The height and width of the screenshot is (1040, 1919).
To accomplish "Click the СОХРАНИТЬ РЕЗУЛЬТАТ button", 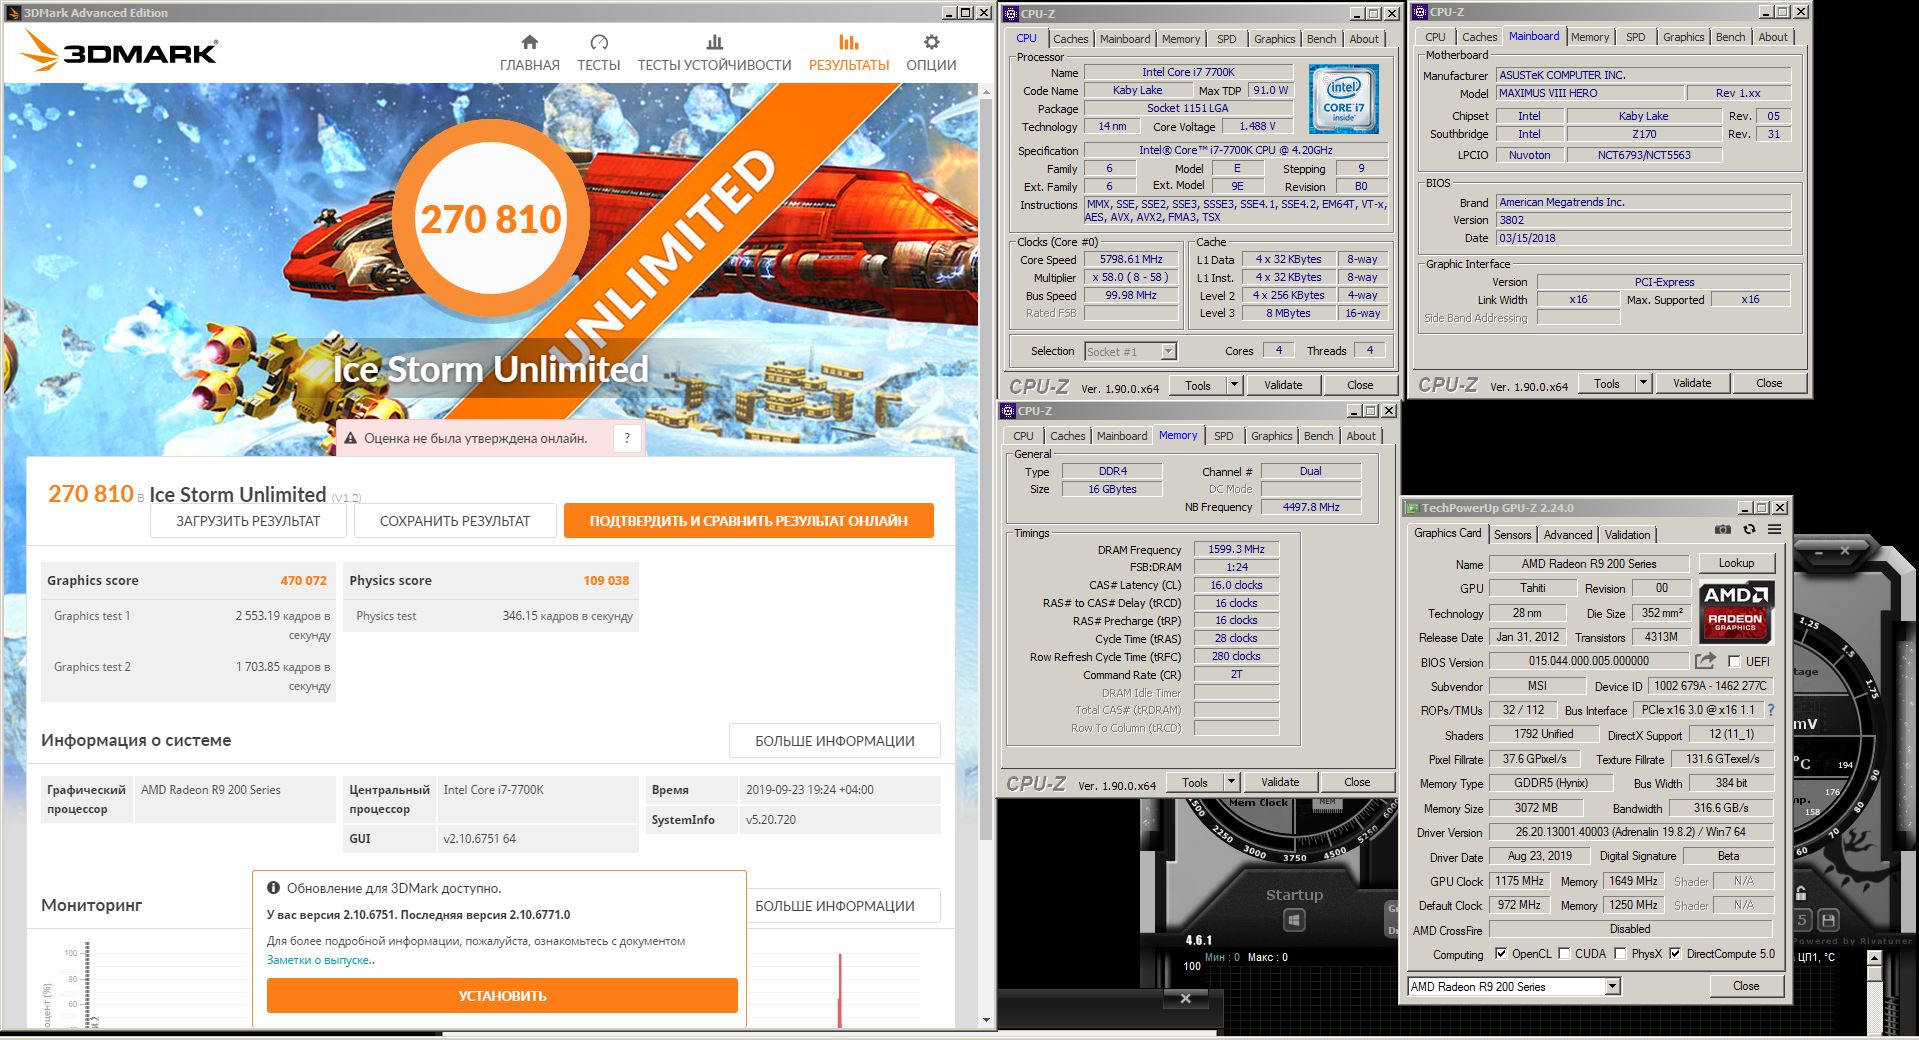I will (x=455, y=521).
